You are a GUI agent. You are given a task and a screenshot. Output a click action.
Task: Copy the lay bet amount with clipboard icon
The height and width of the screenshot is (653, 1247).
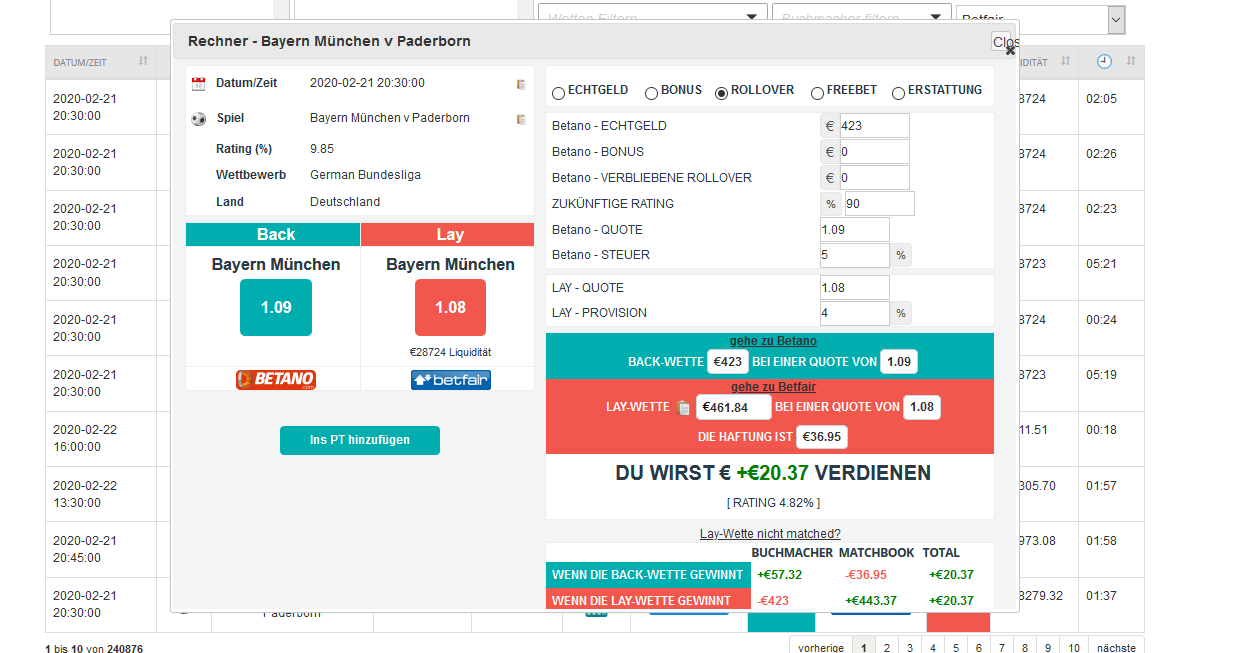(x=683, y=407)
